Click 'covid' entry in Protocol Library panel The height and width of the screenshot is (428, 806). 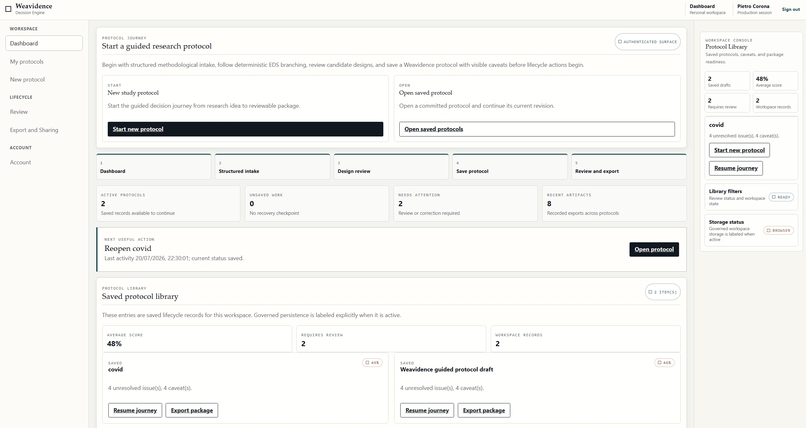pyautogui.click(x=716, y=125)
